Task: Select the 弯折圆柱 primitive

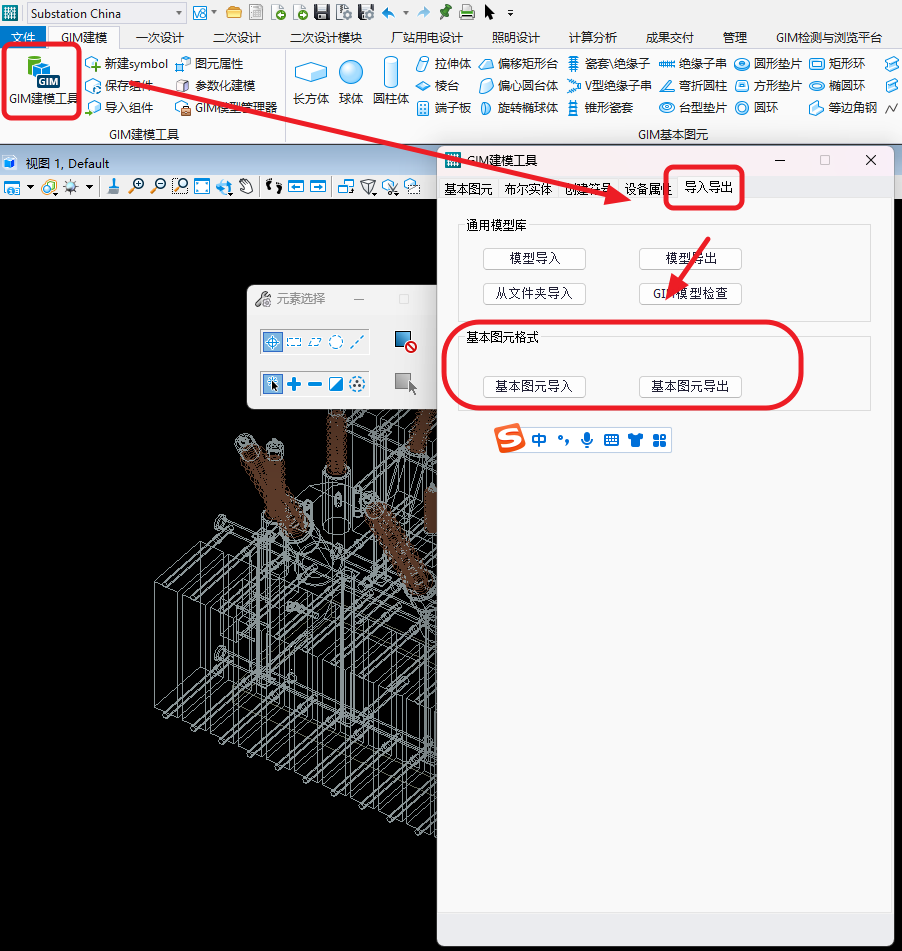Action: (693, 86)
